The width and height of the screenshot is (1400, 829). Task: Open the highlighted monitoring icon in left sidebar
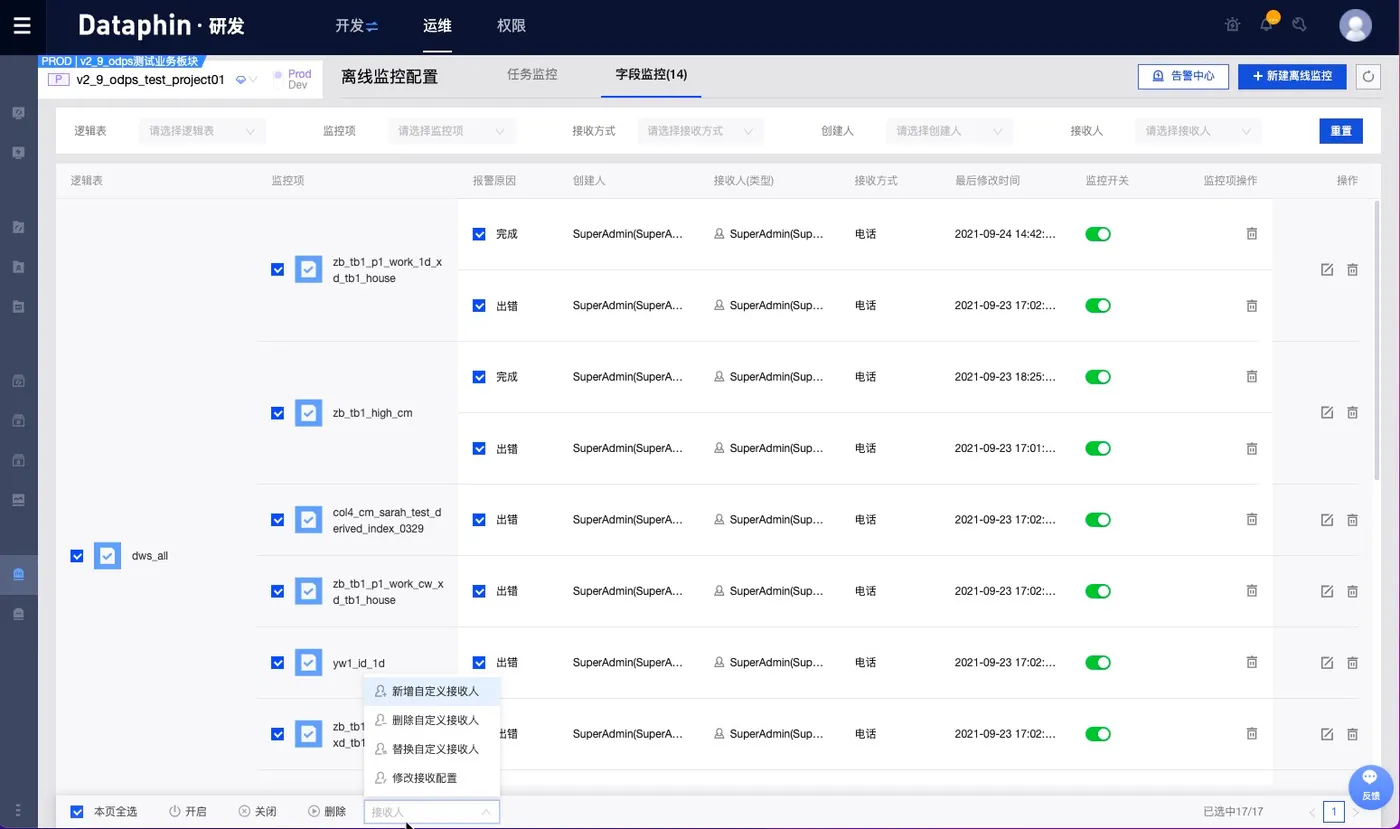pyautogui.click(x=18, y=575)
